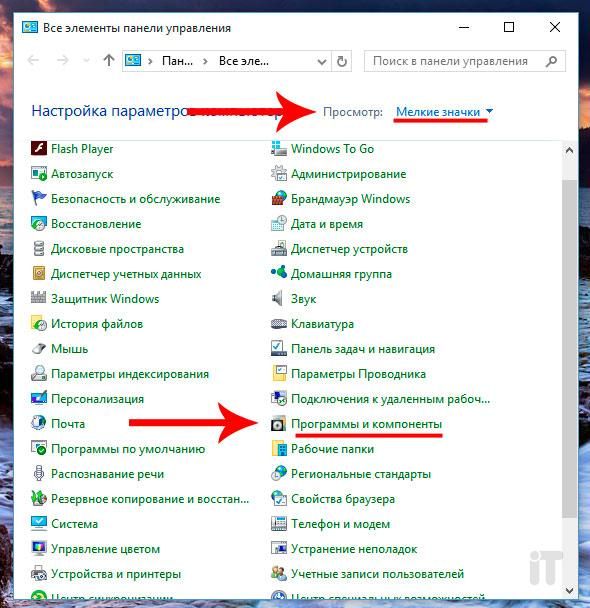Click the Пан... breadcrumb segment

(177, 61)
